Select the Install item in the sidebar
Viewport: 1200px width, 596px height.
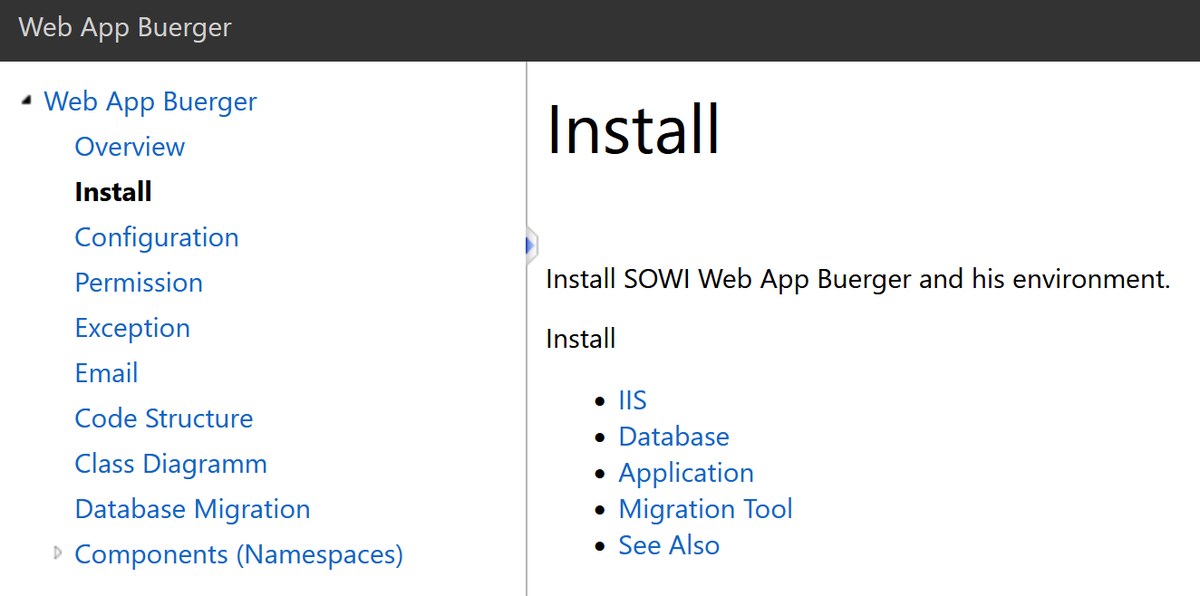113,191
